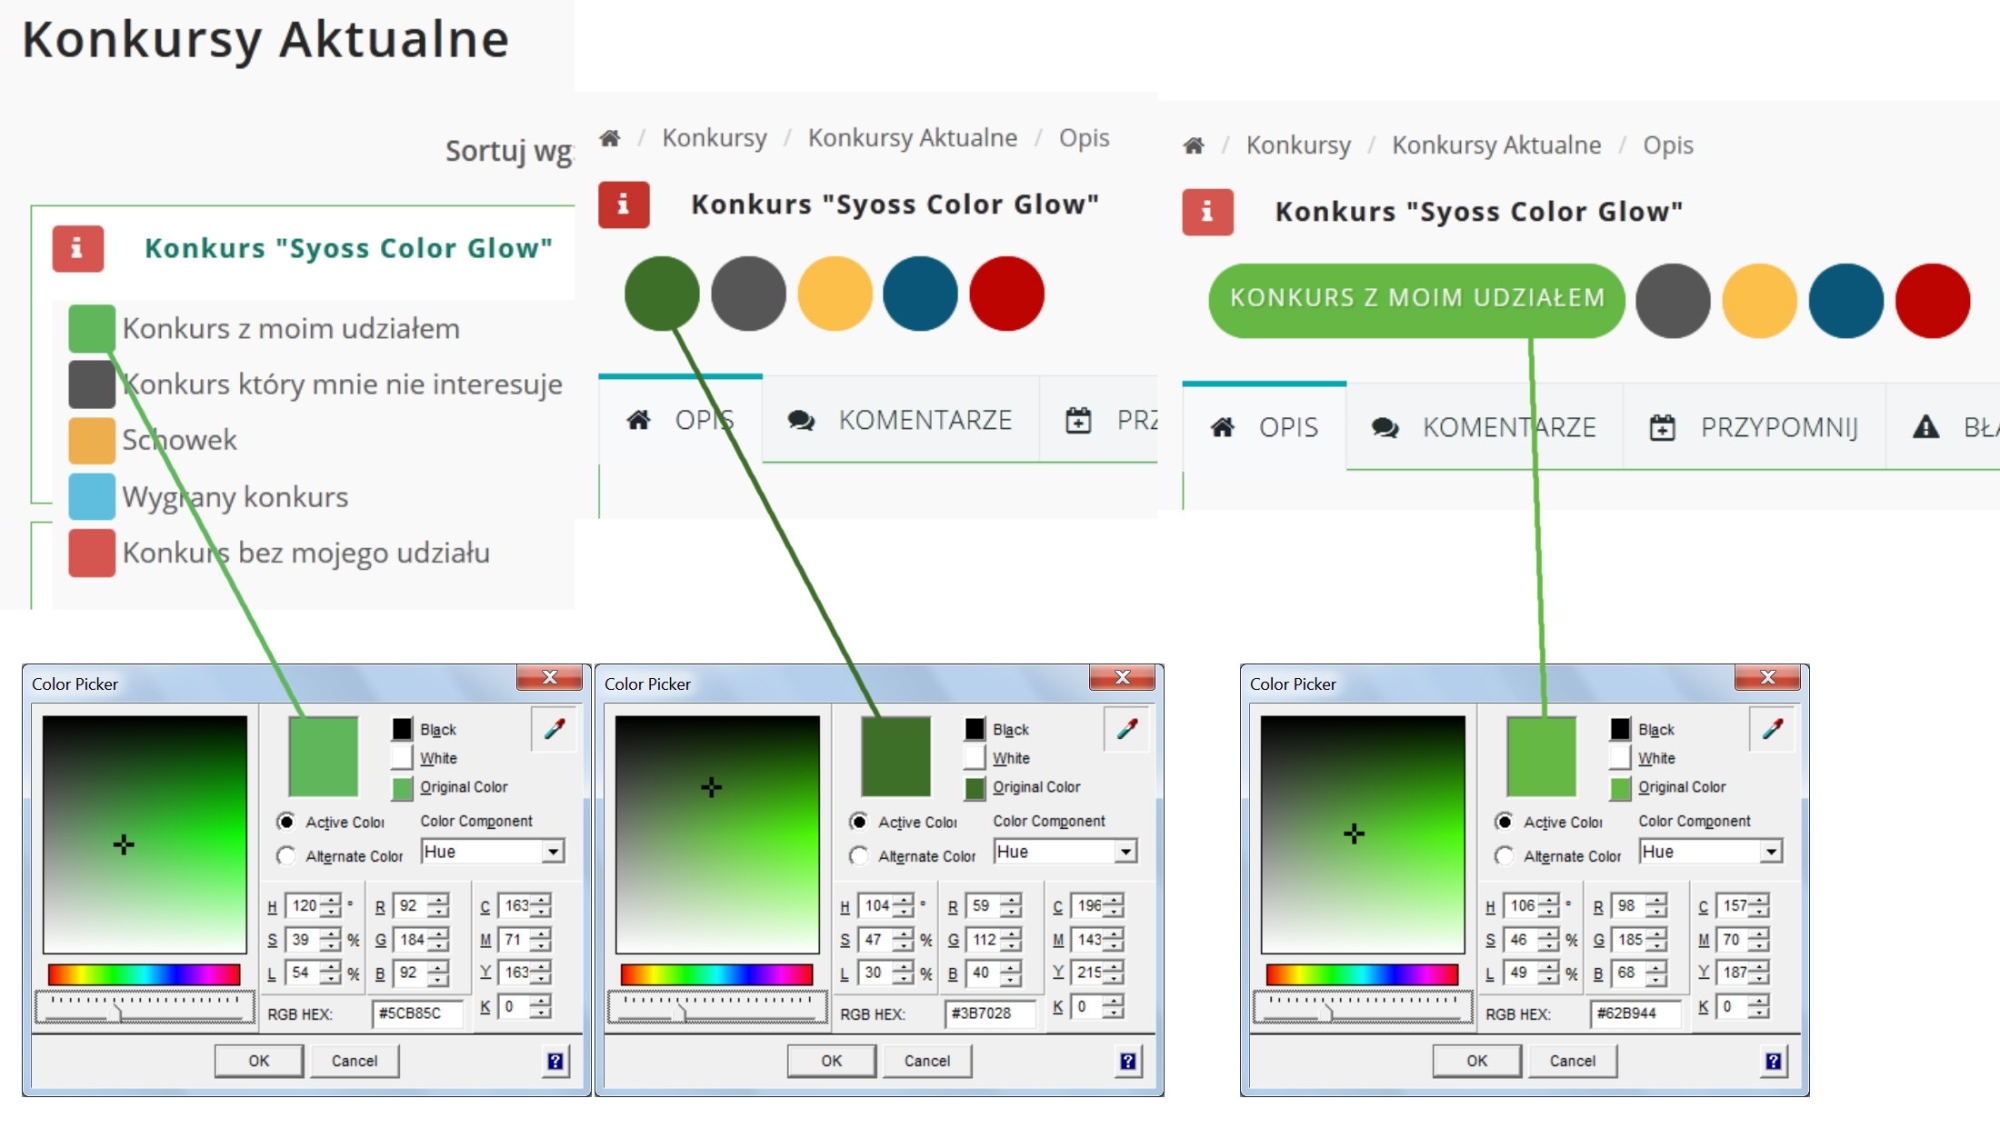Screen dimensions: 2000x1128
Task: Click speech bubble icon on right KOMENTARZE tab
Action: [1385, 428]
